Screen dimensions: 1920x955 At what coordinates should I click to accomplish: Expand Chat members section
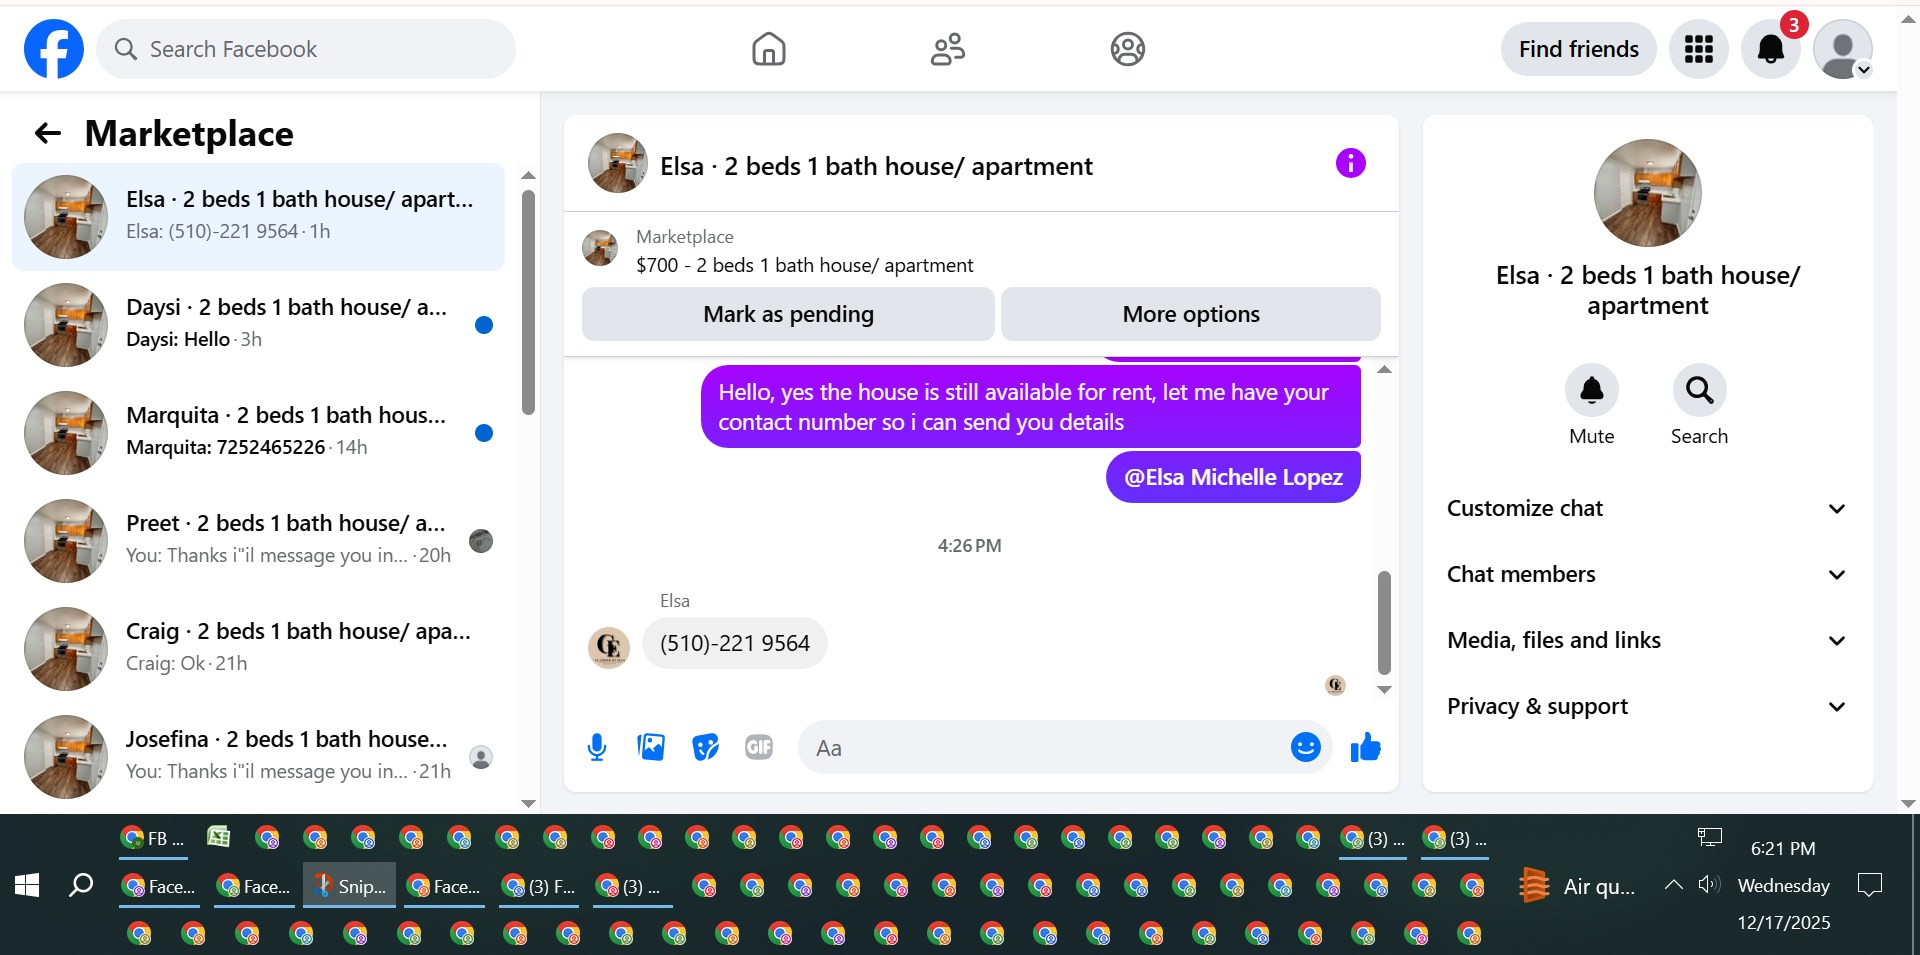(1647, 574)
